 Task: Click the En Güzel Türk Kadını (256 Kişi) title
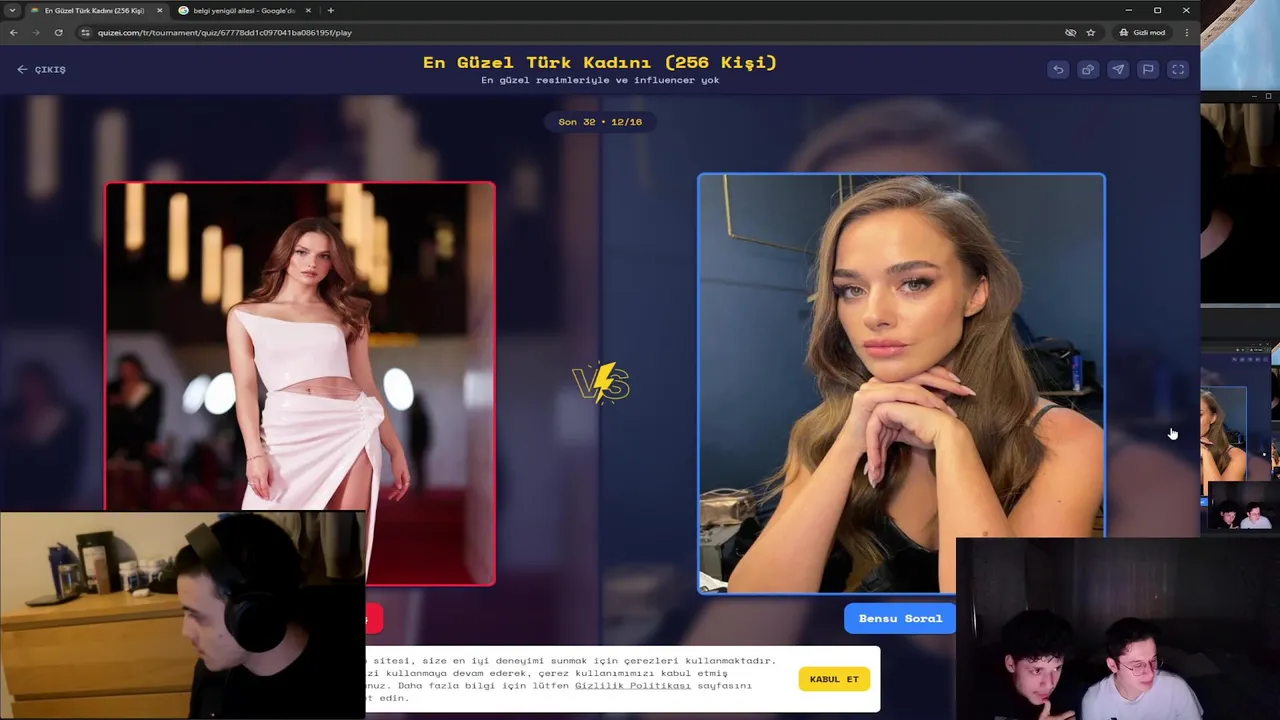[600, 62]
